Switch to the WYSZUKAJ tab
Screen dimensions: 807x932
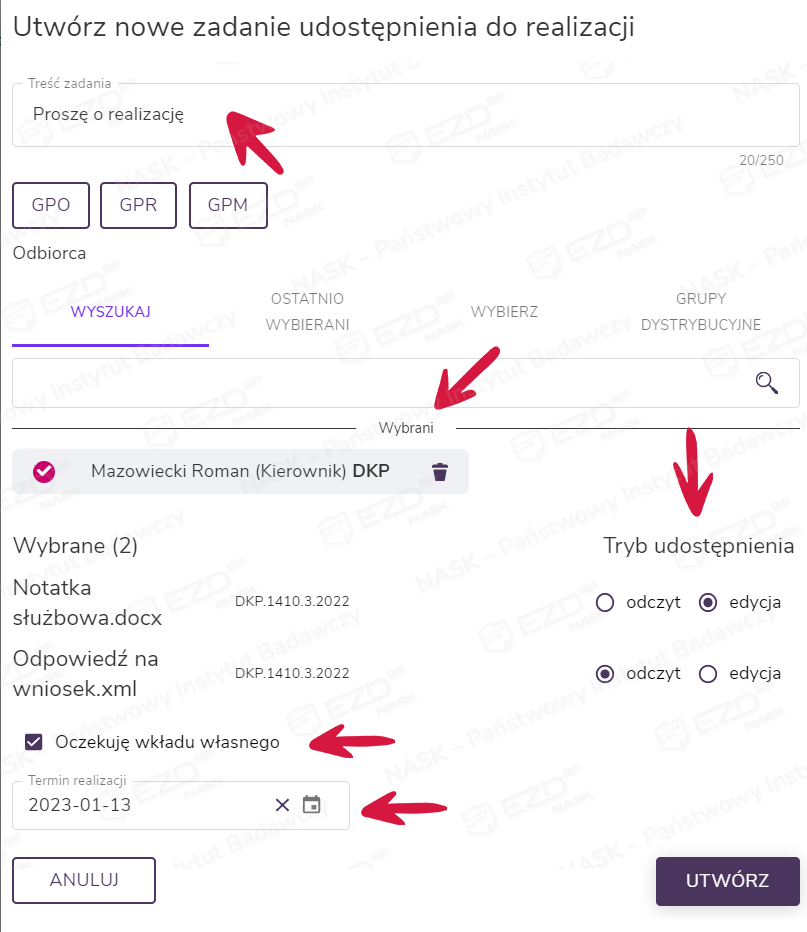pyautogui.click(x=110, y=312)
